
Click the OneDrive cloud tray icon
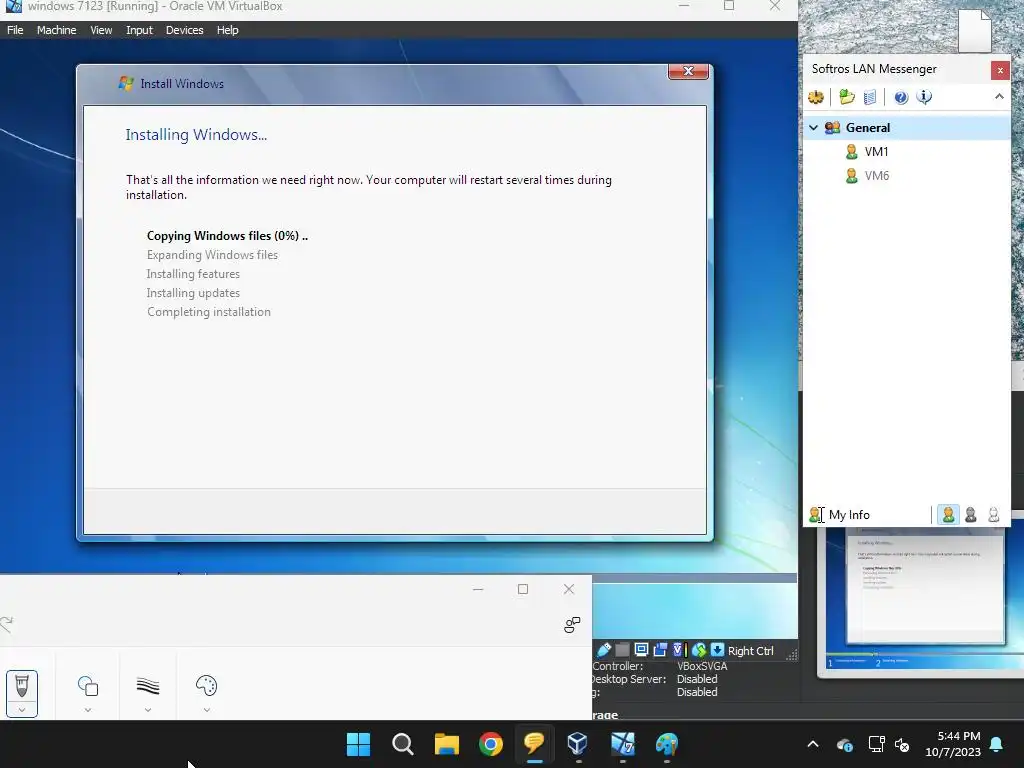click(x=844, y=744)
